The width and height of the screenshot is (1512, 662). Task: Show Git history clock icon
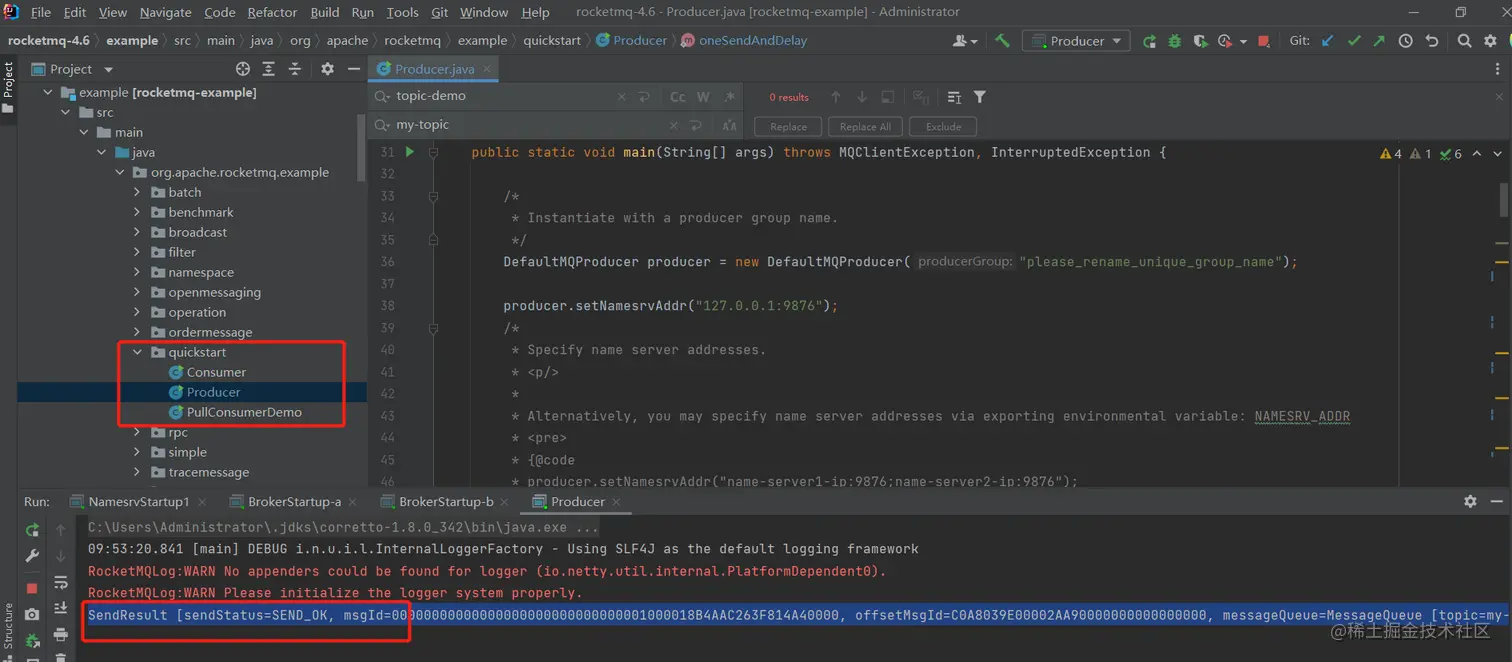click(x=1405, y=41)
